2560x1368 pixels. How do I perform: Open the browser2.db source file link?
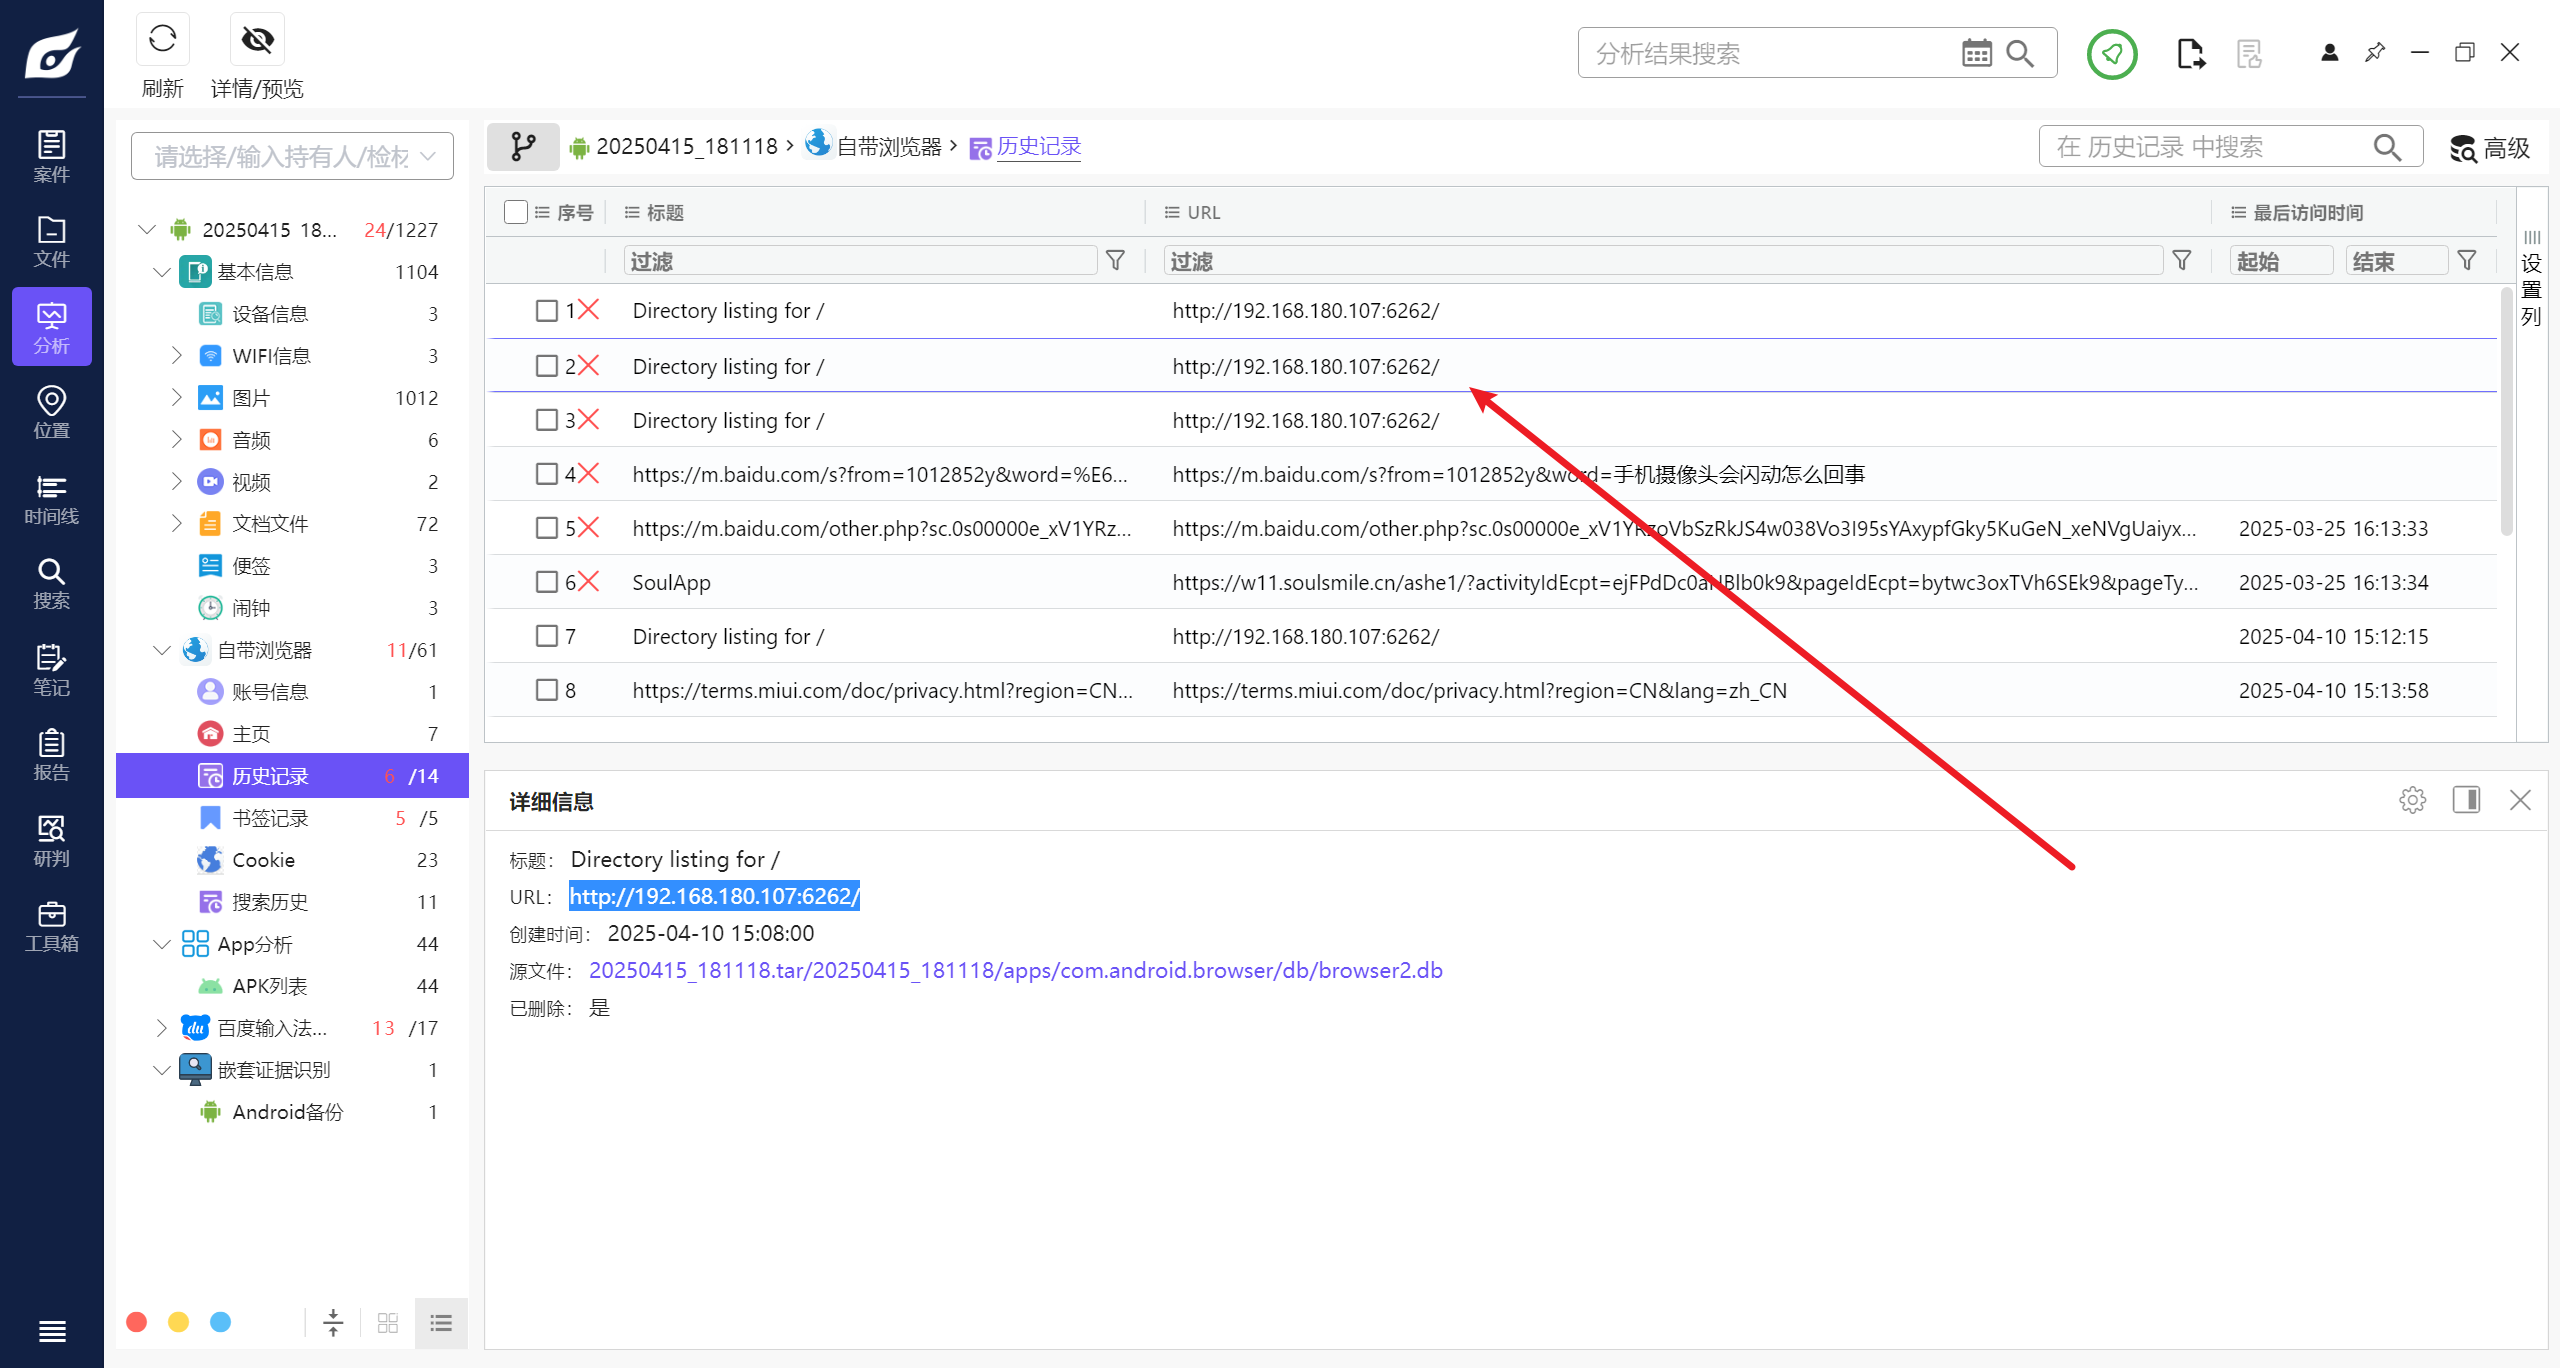pyautogui.click(x=1015, y=970)
